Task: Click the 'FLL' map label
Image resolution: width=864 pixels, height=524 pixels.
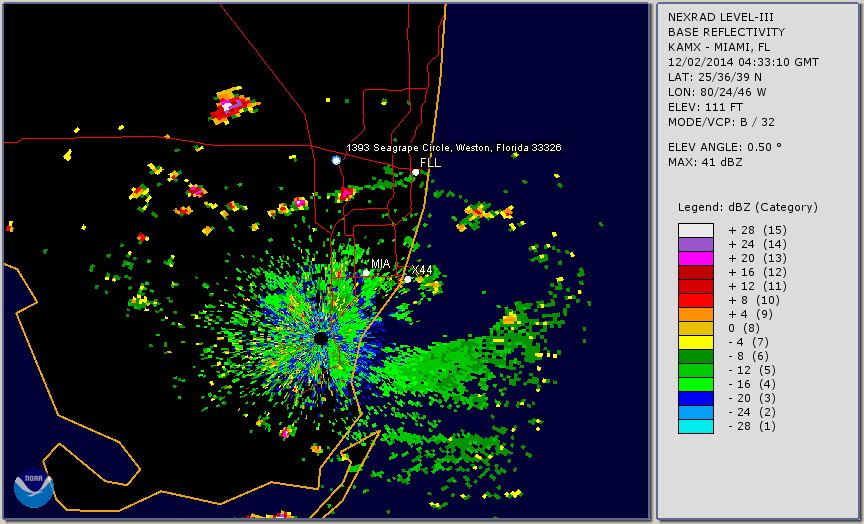Action: (x=430, y=163)
